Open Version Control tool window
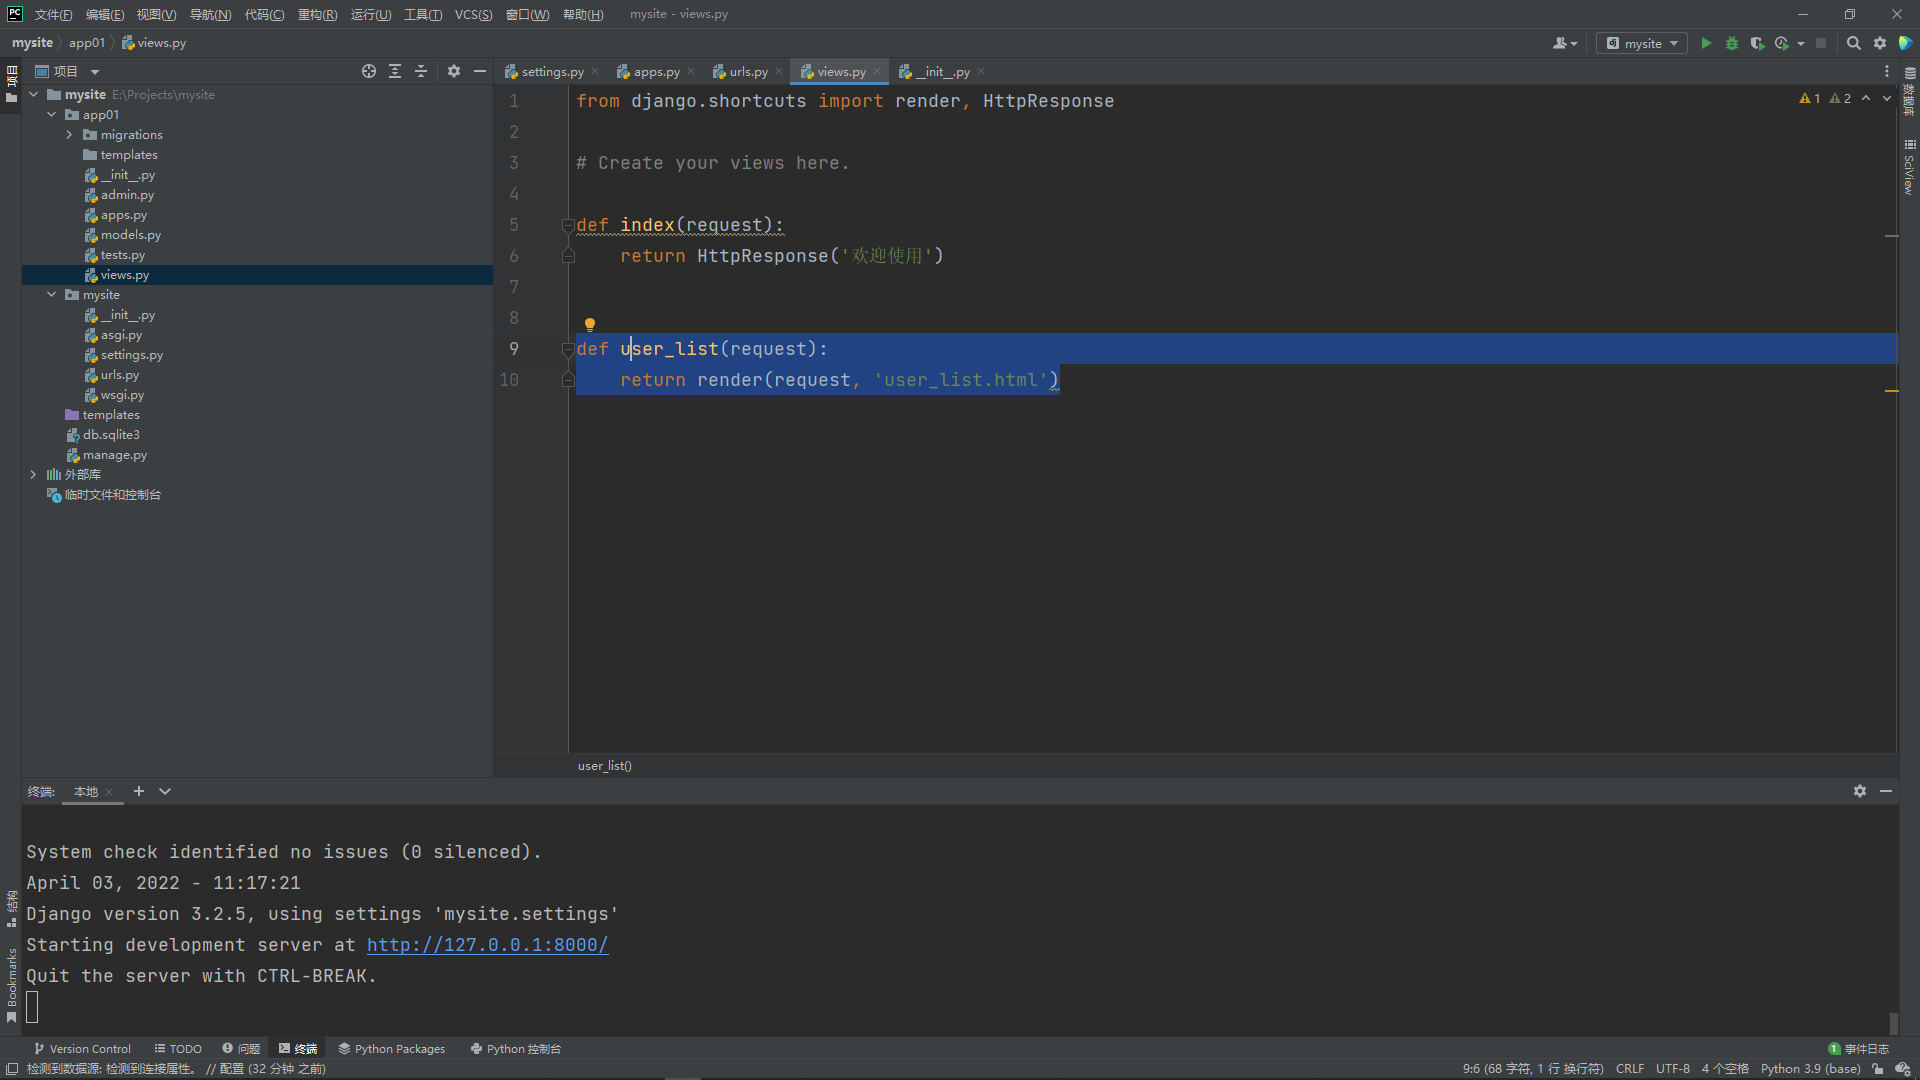 pyautogui.click(x=82, y=1049)
